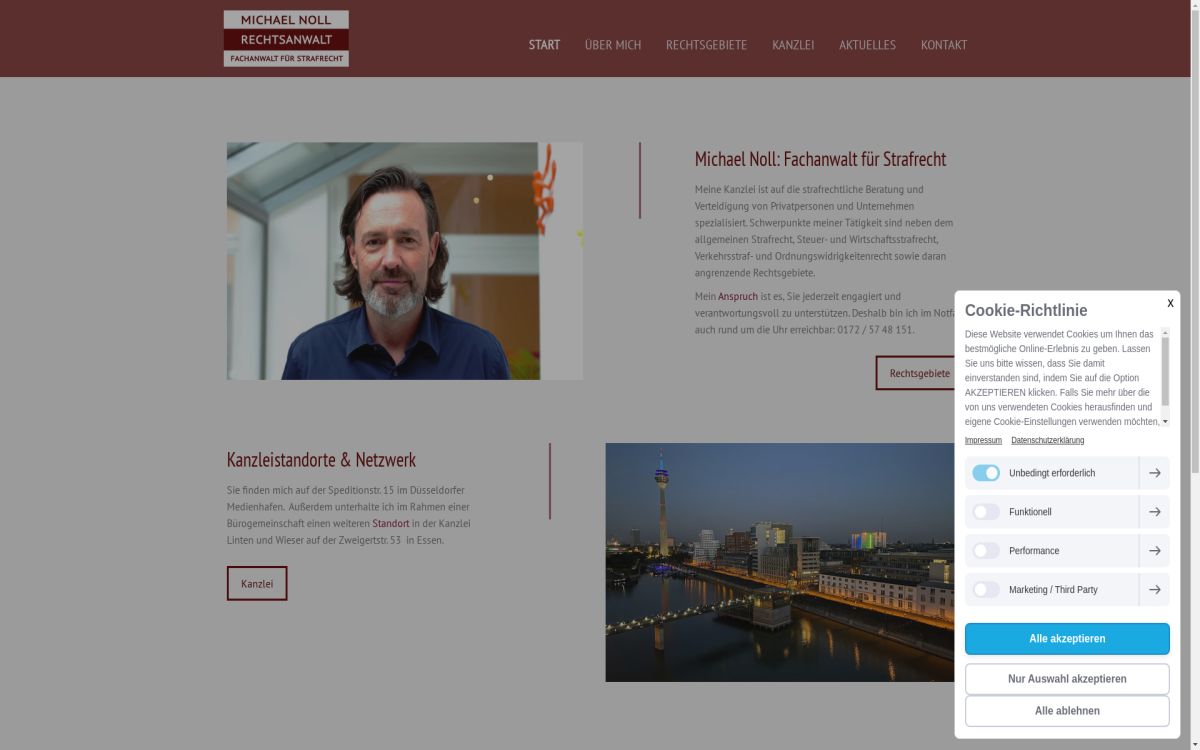Expand Funktionell cookie details arrow
The image size is (1200, 750).
coord(1154,512)
